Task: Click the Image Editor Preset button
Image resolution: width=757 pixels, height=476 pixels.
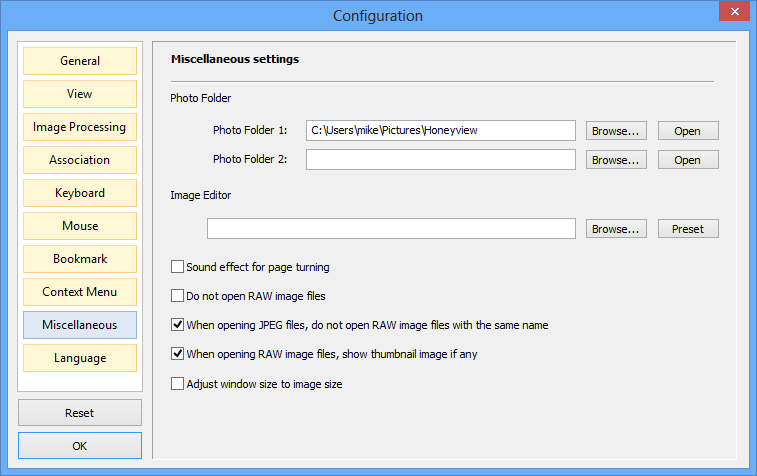Action: (x=688, y=229)
